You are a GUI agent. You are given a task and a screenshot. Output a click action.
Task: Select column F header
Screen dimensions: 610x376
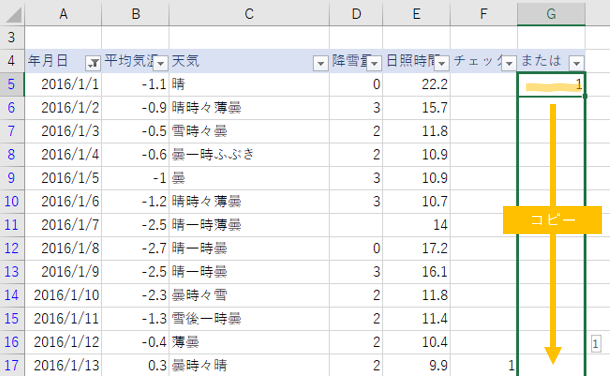(484, 14)
